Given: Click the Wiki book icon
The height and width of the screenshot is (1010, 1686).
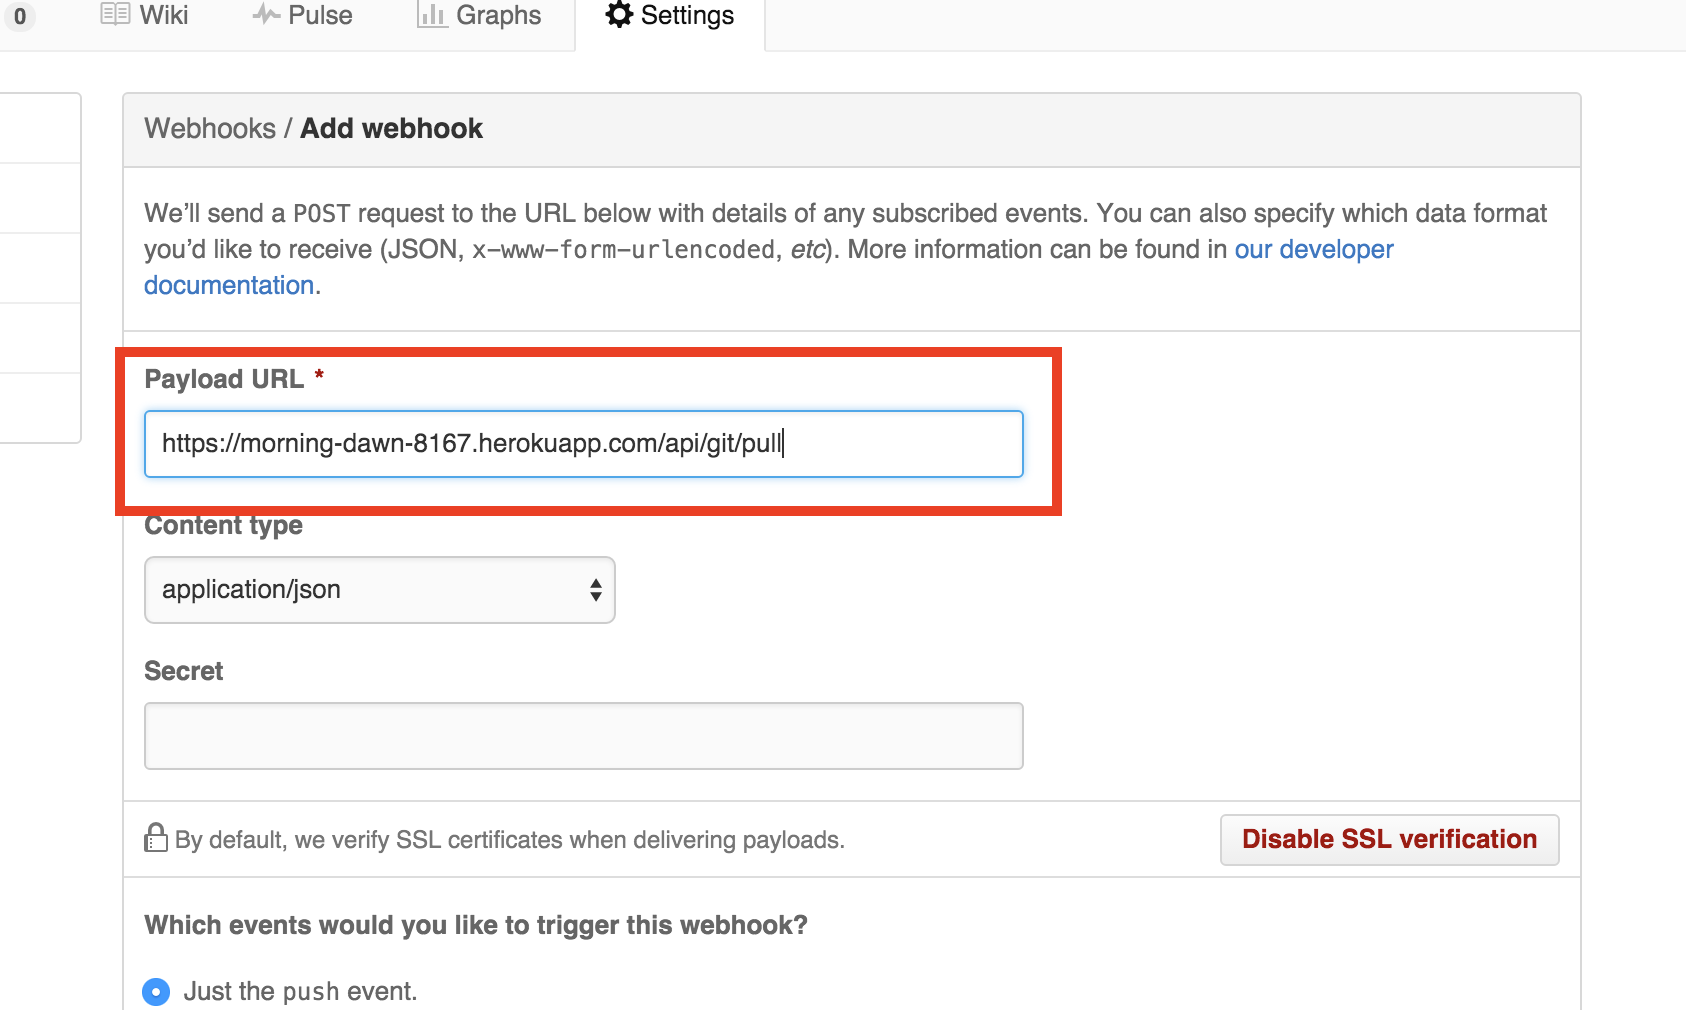Looking at the screenshot, I should pos(115,15).
